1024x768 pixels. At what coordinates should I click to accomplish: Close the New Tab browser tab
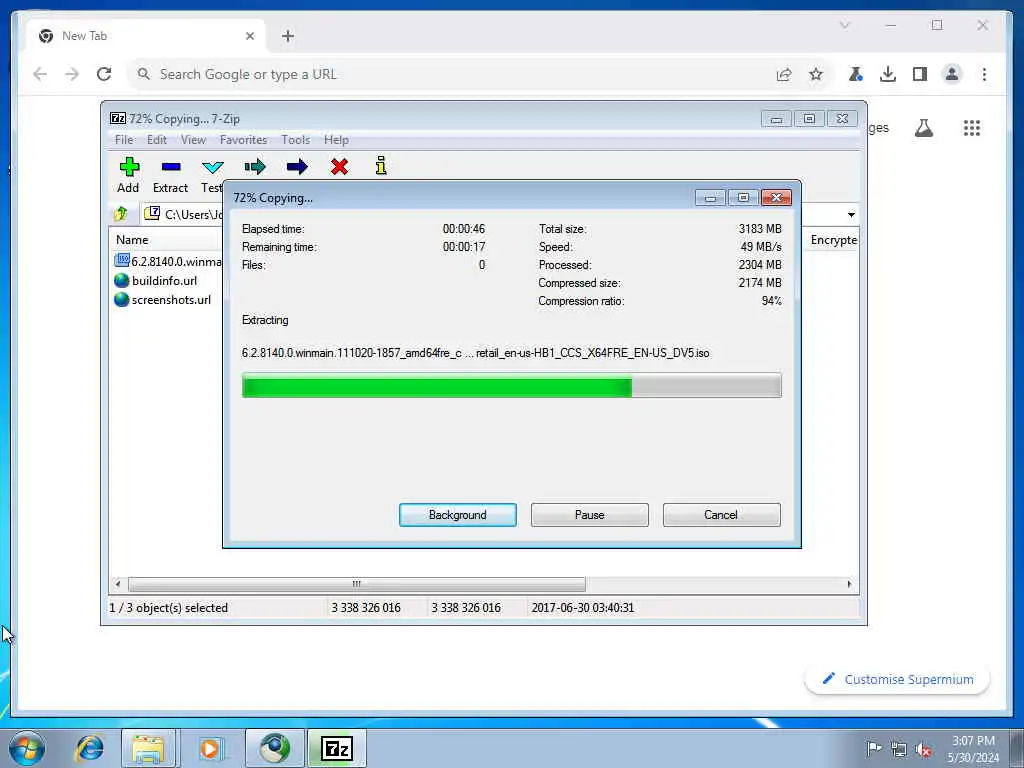tap(249, 36)
